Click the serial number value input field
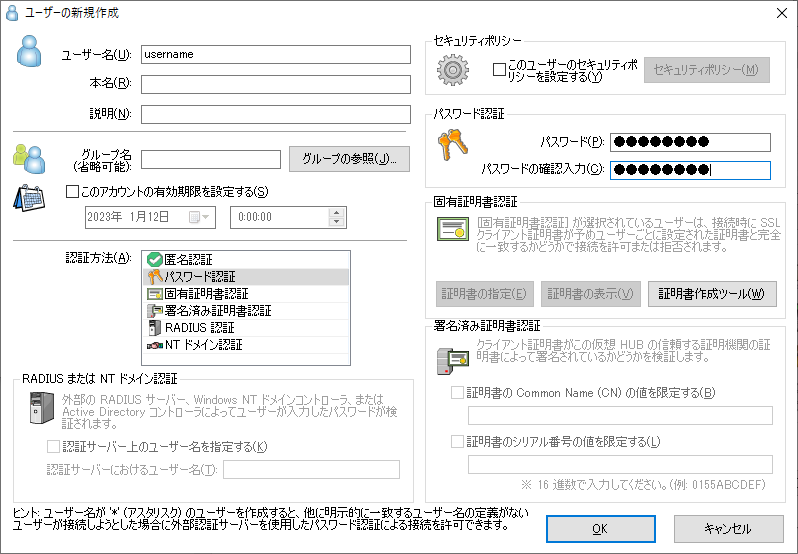This screenshot has width=798, height=554. [x=620, y=464]
